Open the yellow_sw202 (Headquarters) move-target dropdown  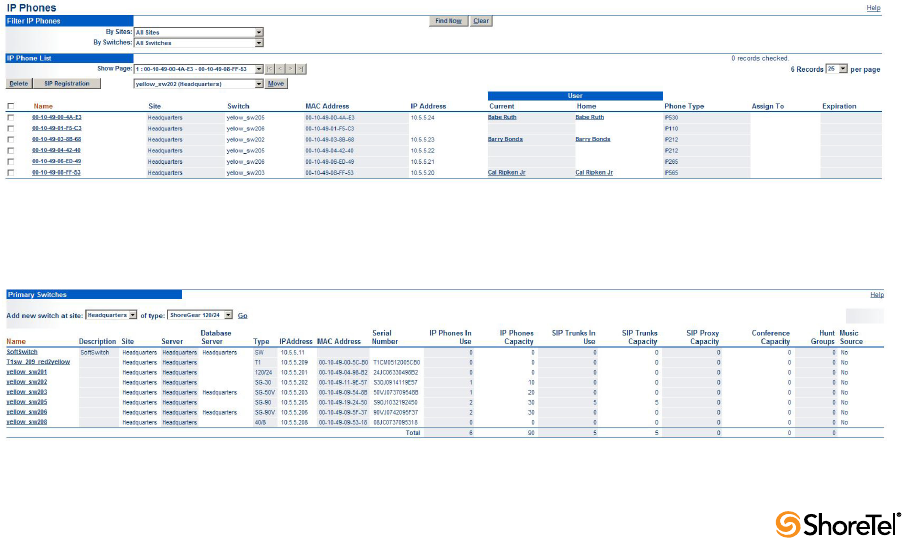[x=199, y=84]
